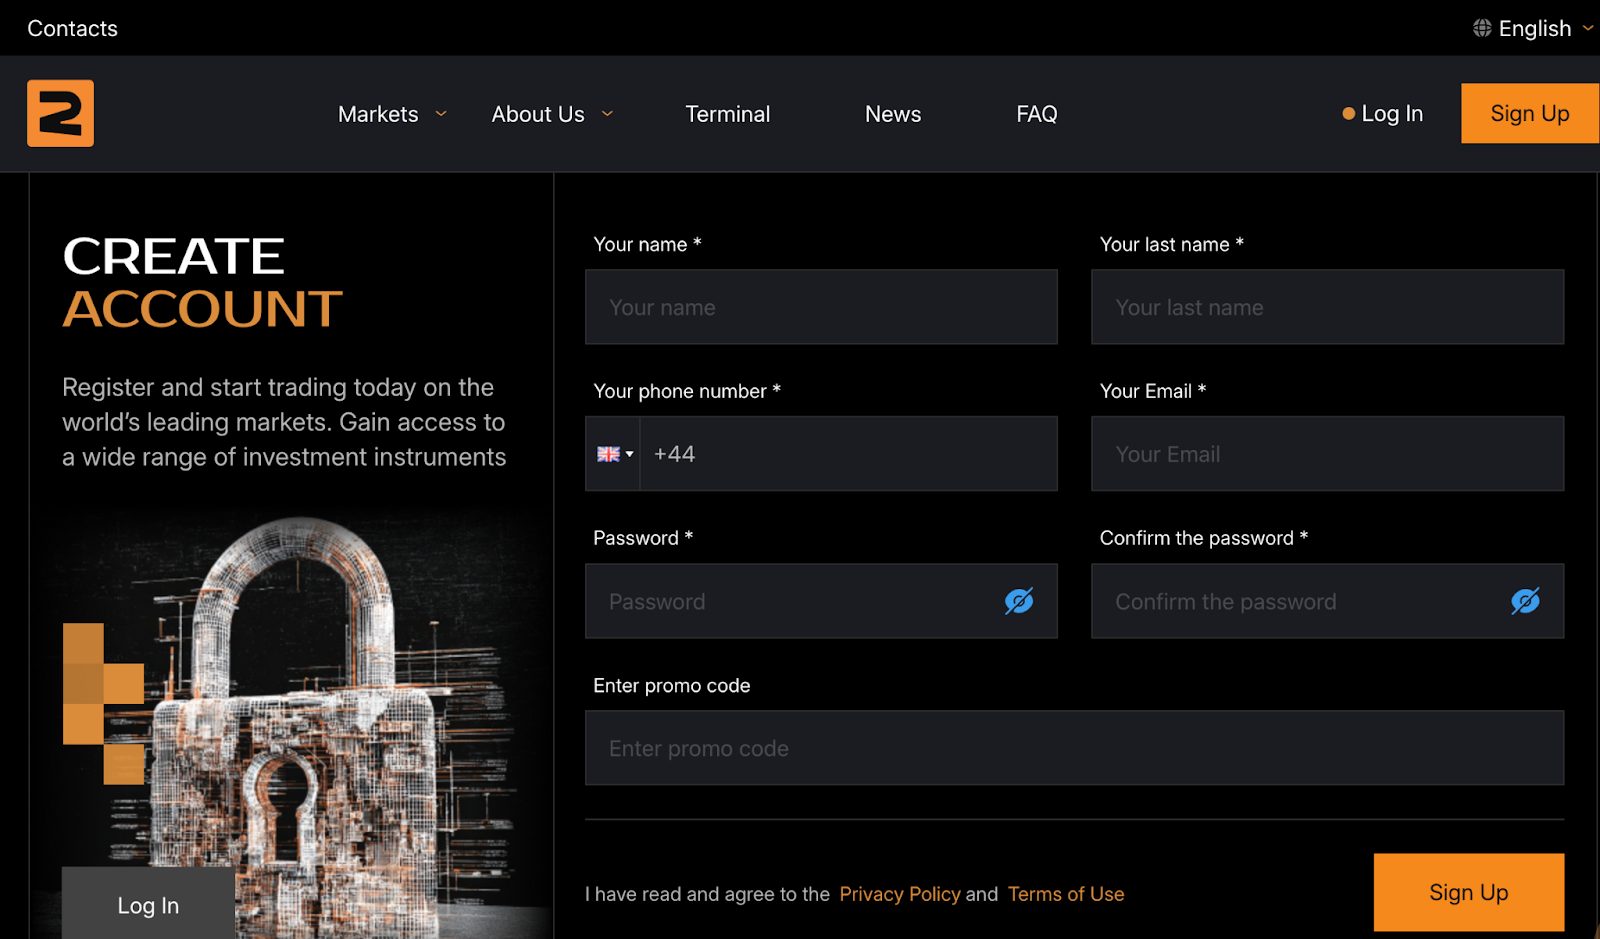This screenshot has height=939, width=1600.
Task: Click the globe language icon
Action: 1482,28
